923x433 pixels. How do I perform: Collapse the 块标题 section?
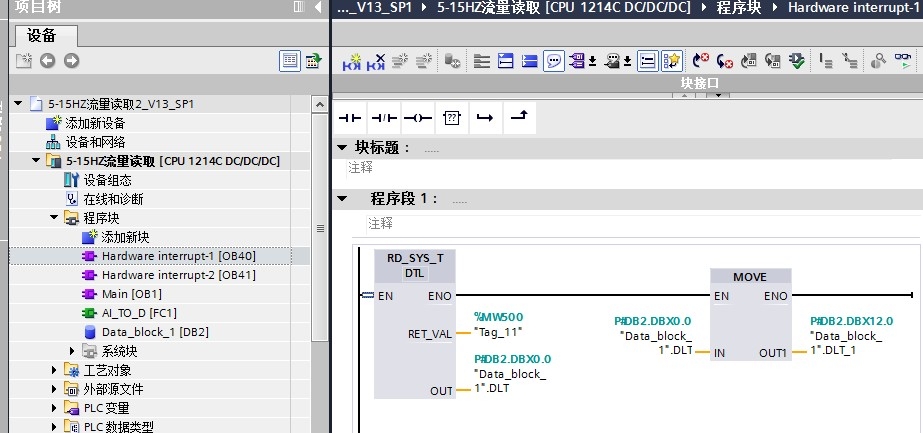click(342, 147)
